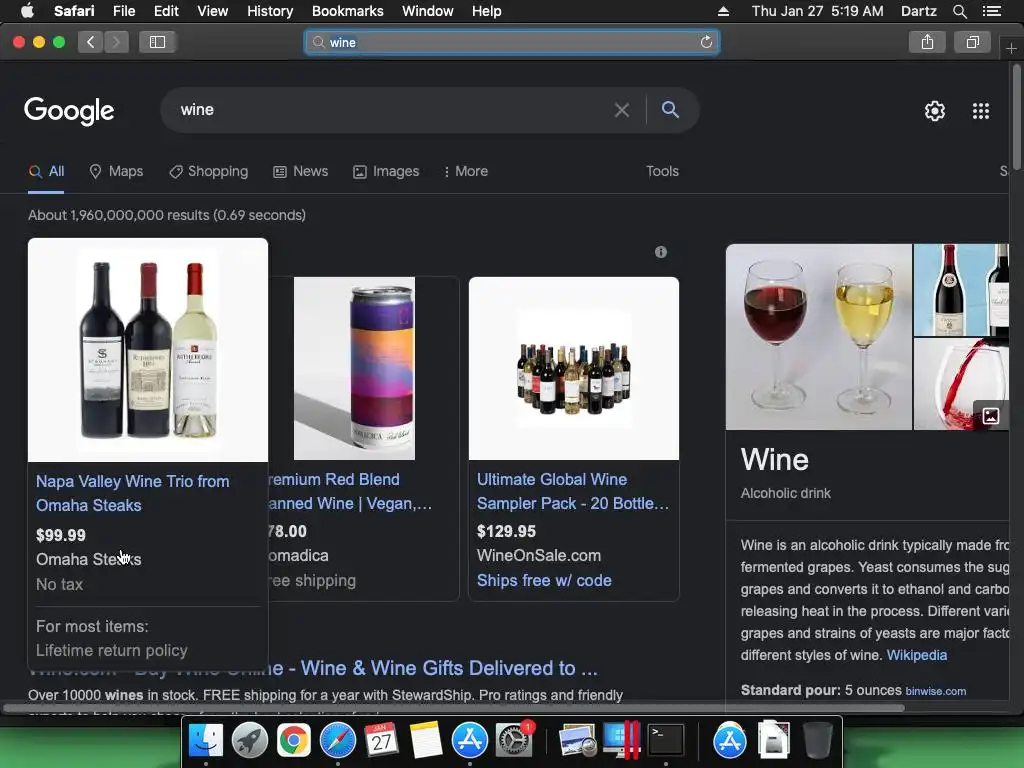Go forward with Safari's forward arrow
Screen dimensions: 1024x768
tap(116, 42)
